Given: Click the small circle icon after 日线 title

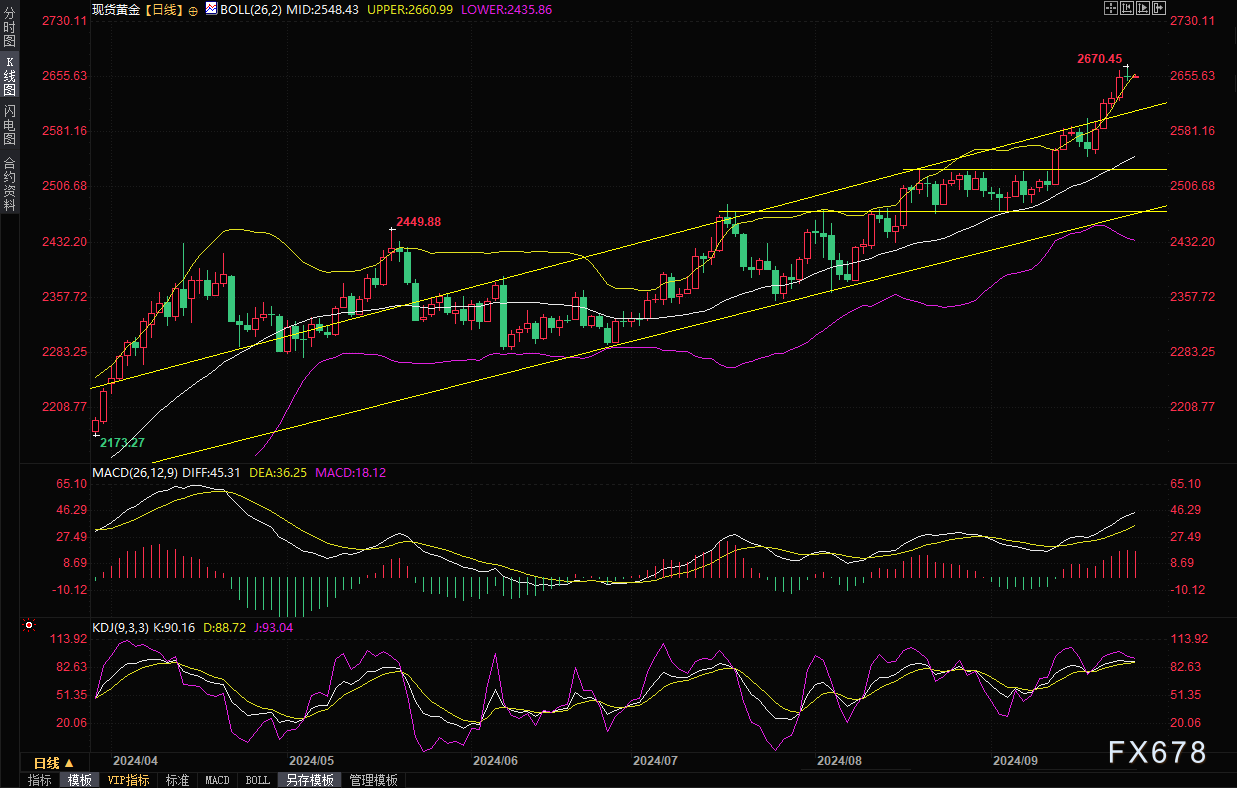Looking at the screenshot, I should [193, 9].
